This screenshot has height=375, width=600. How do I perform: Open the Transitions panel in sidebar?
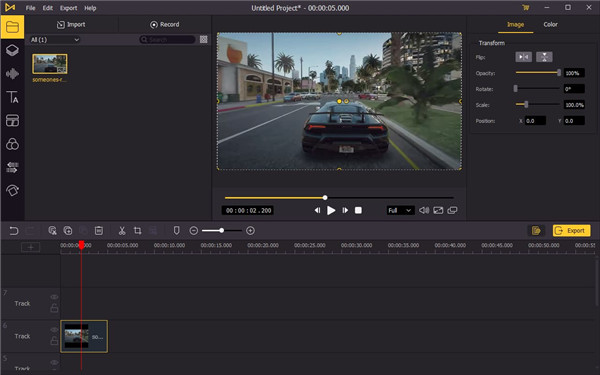[x=12, y=167]
